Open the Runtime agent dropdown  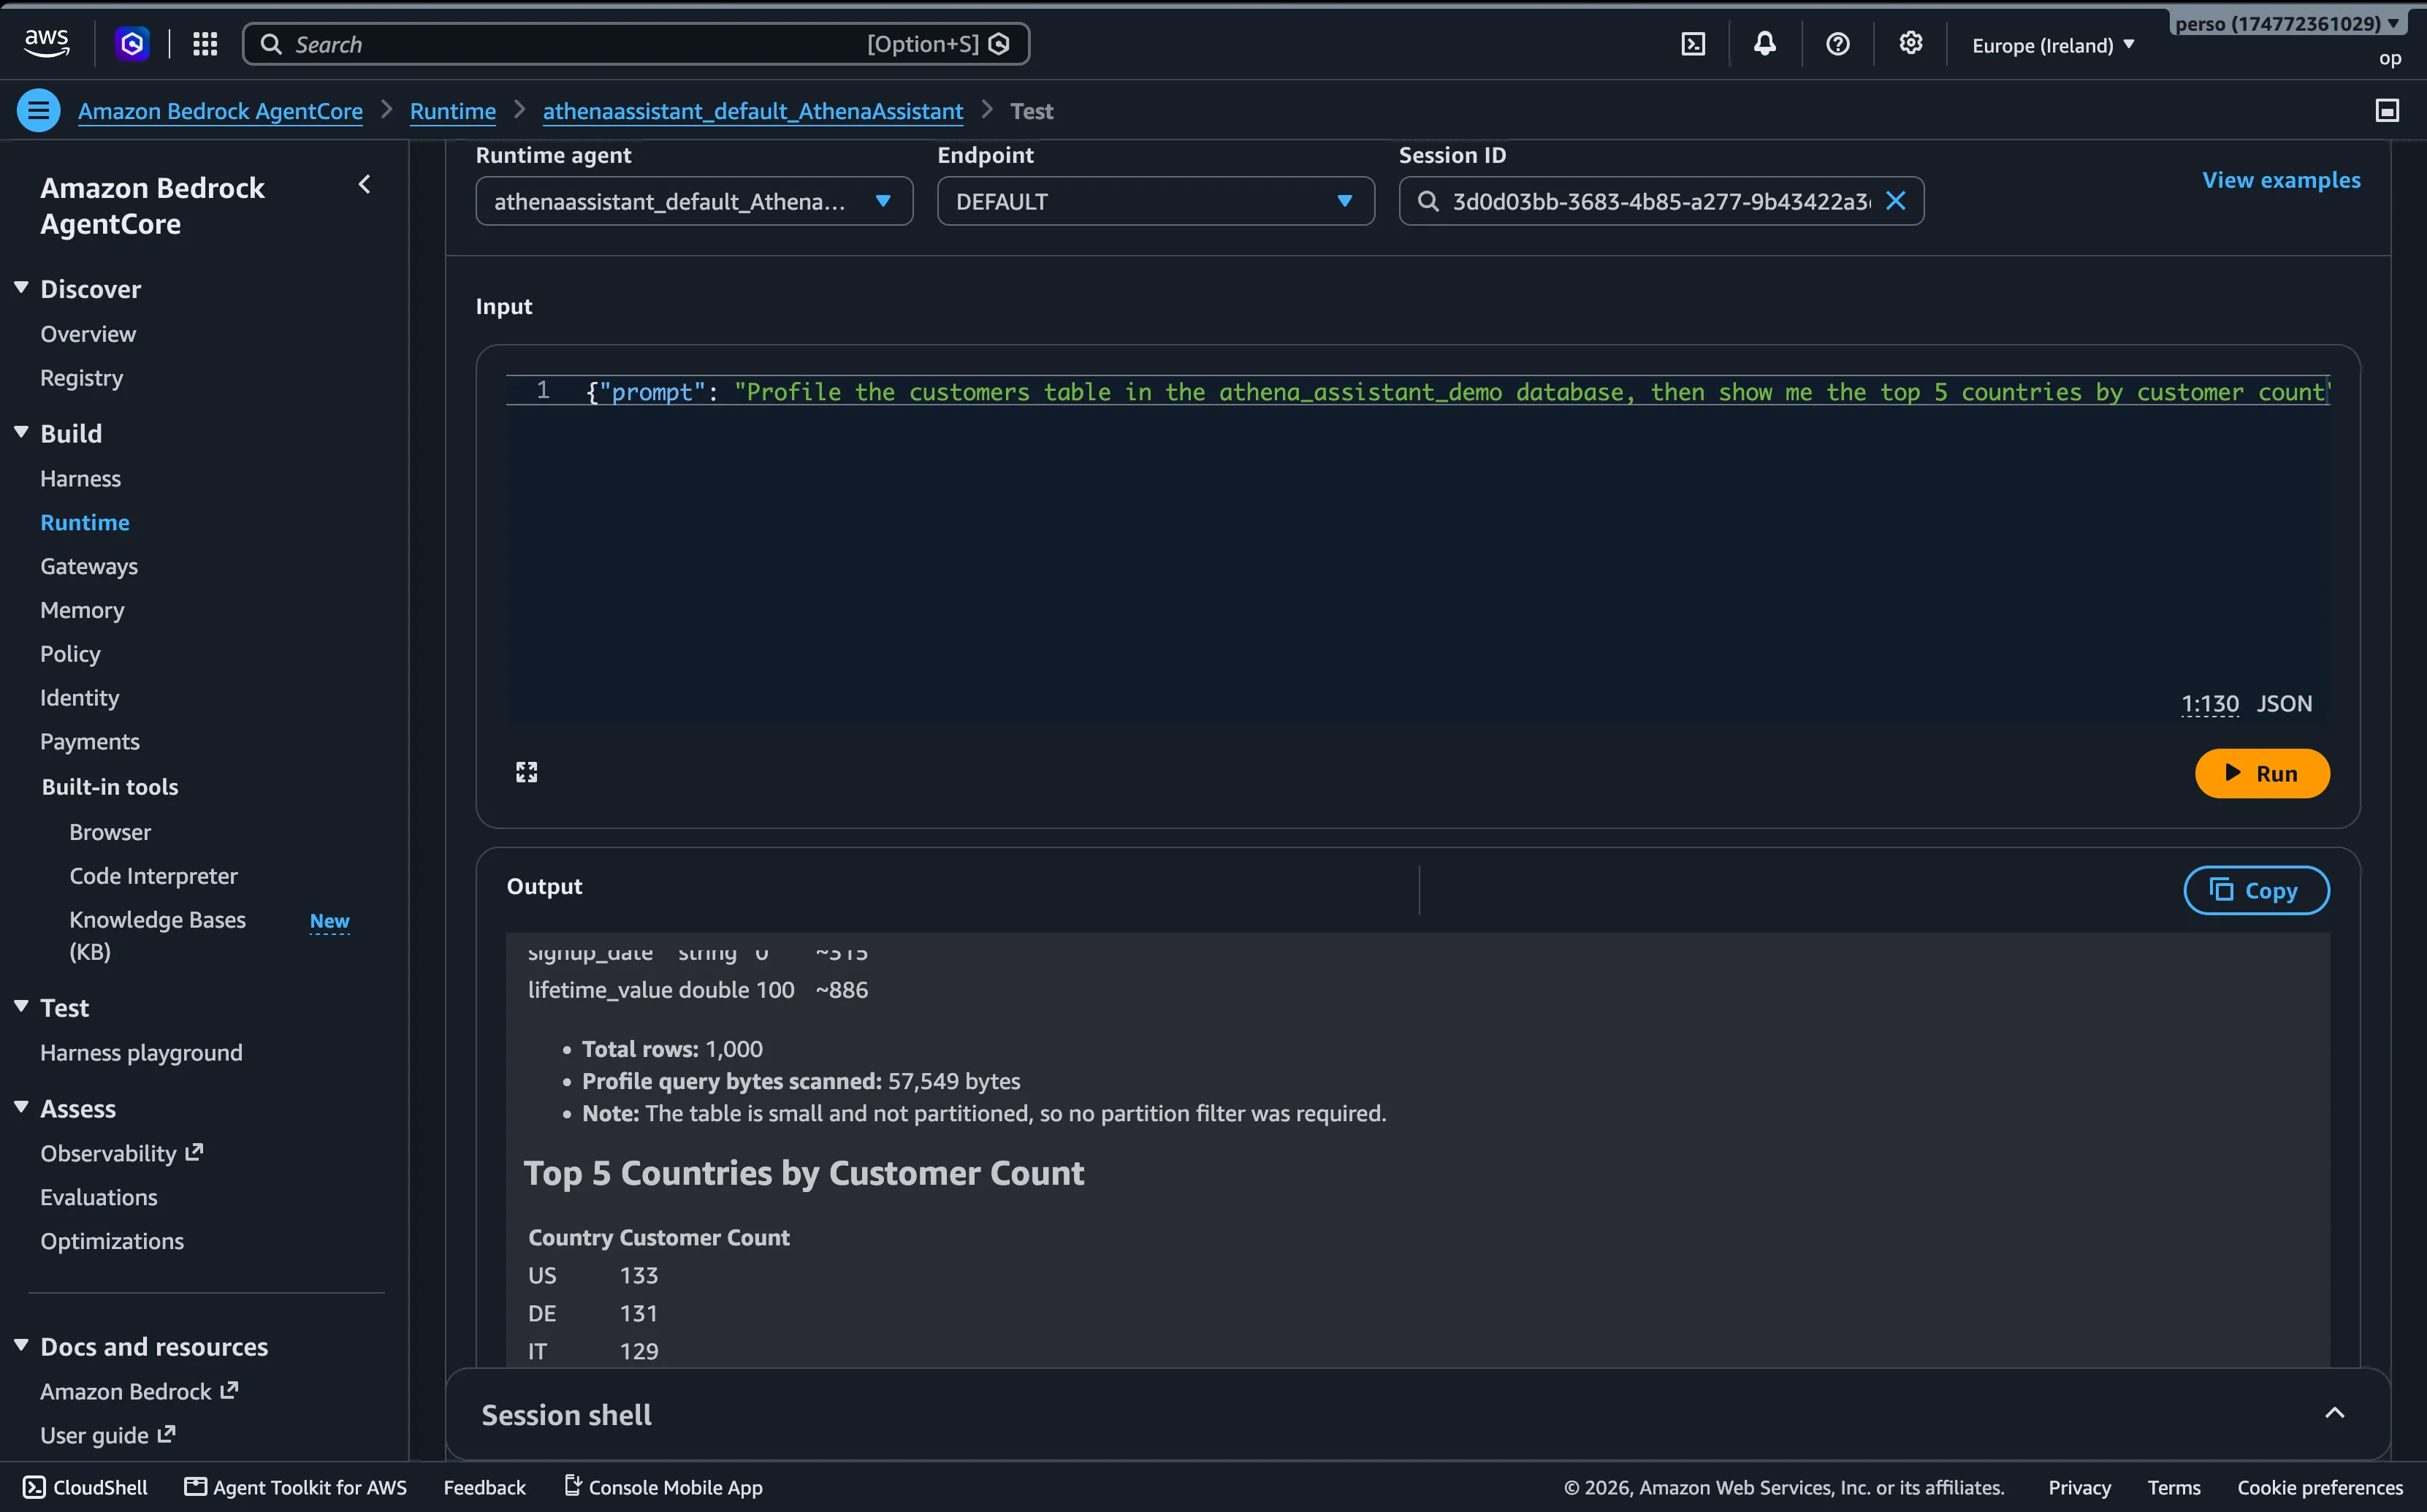[694, 201]
